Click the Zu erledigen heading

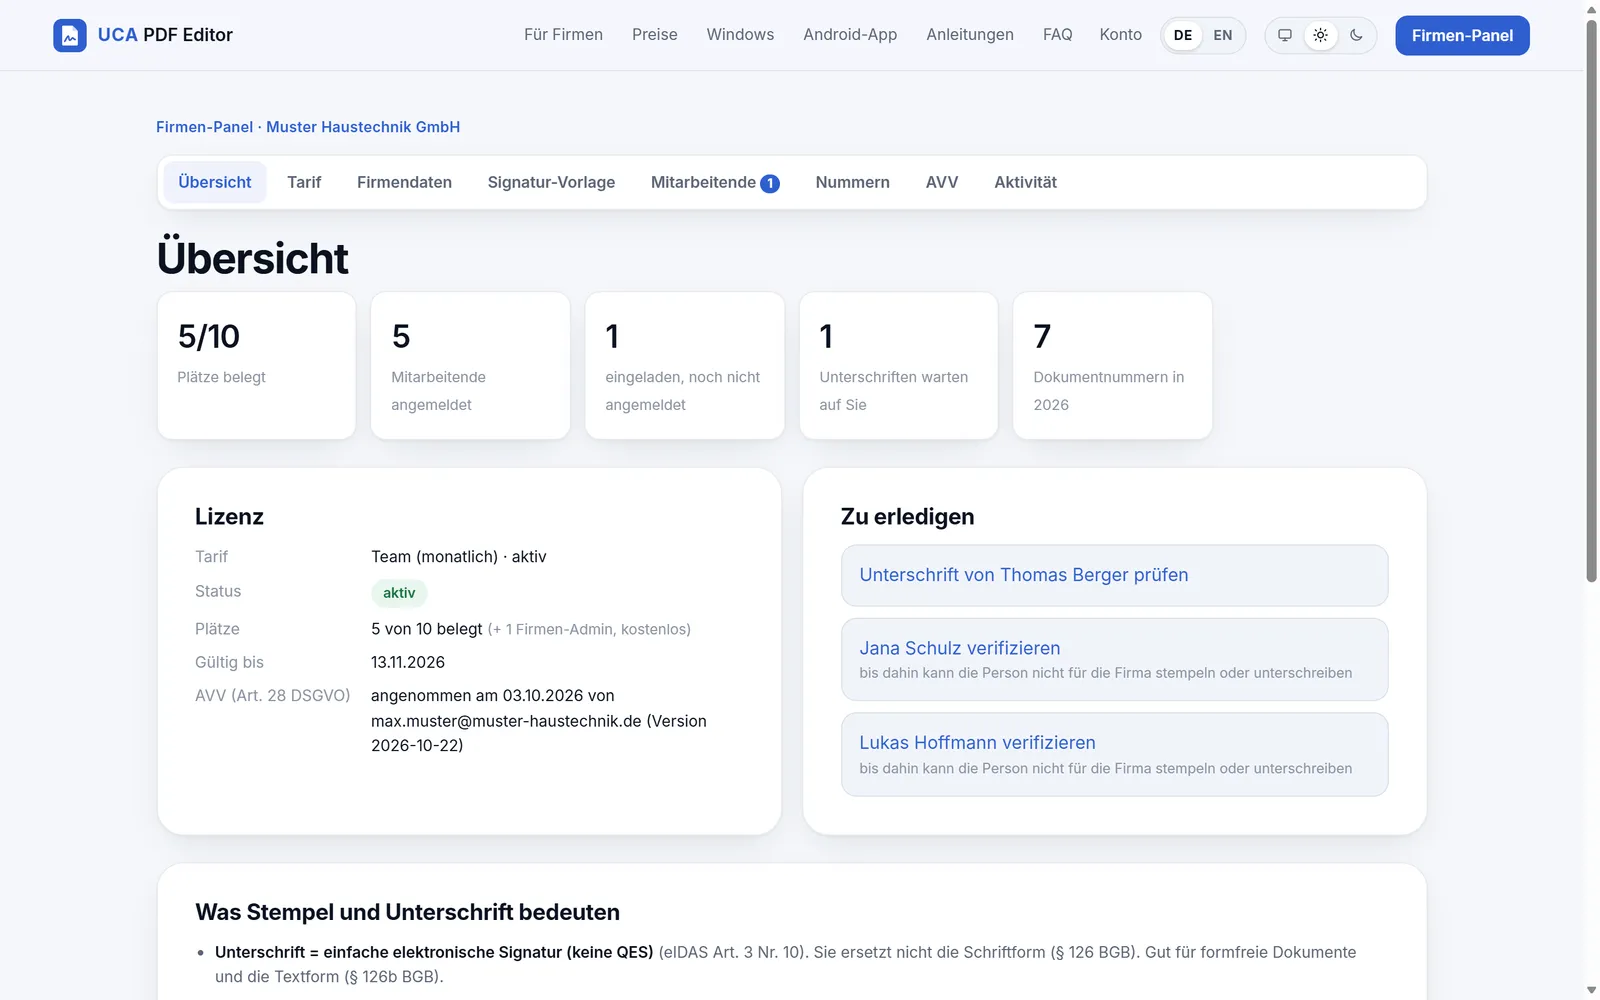(x=907, y=517)
